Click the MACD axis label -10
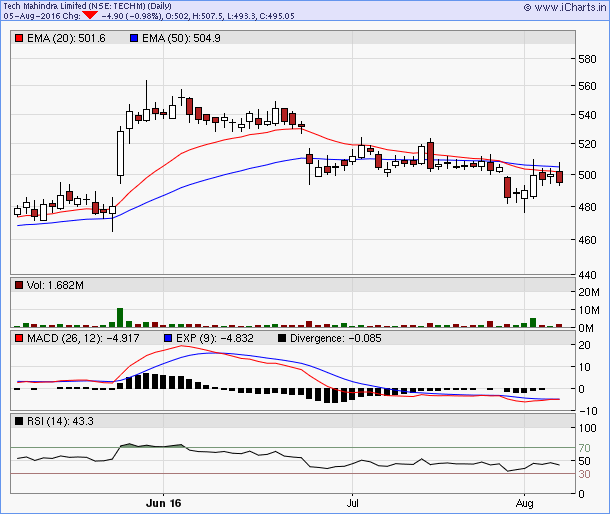Image resolution: width=610 pixels, height=514 pixels. (x=587, y=411)
